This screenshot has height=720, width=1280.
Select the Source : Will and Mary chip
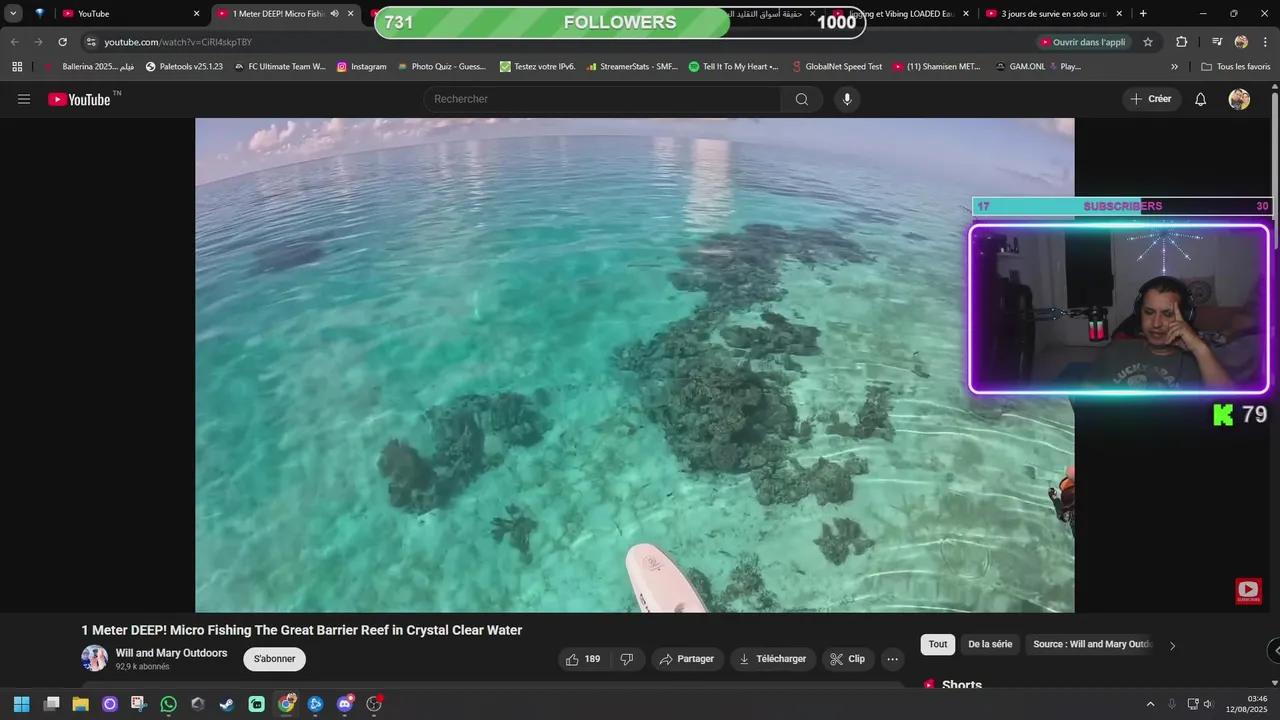1092,645
